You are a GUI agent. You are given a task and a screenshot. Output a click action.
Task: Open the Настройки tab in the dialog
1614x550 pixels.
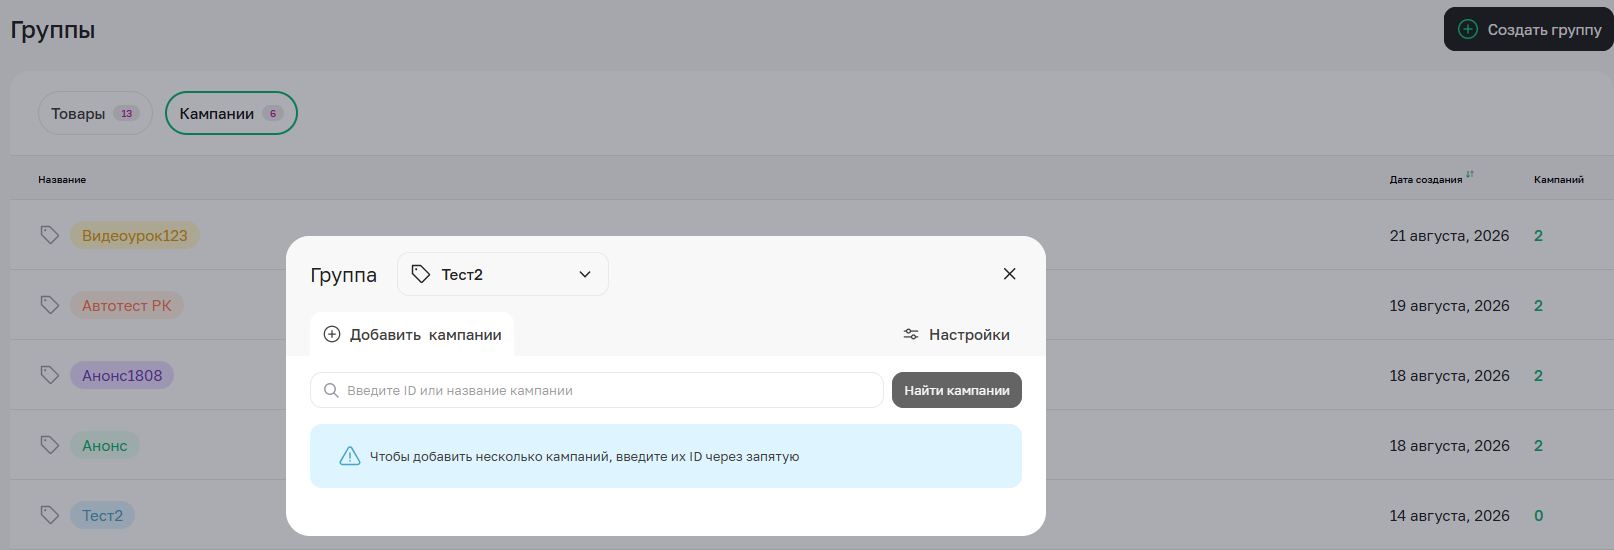[956, 334]
